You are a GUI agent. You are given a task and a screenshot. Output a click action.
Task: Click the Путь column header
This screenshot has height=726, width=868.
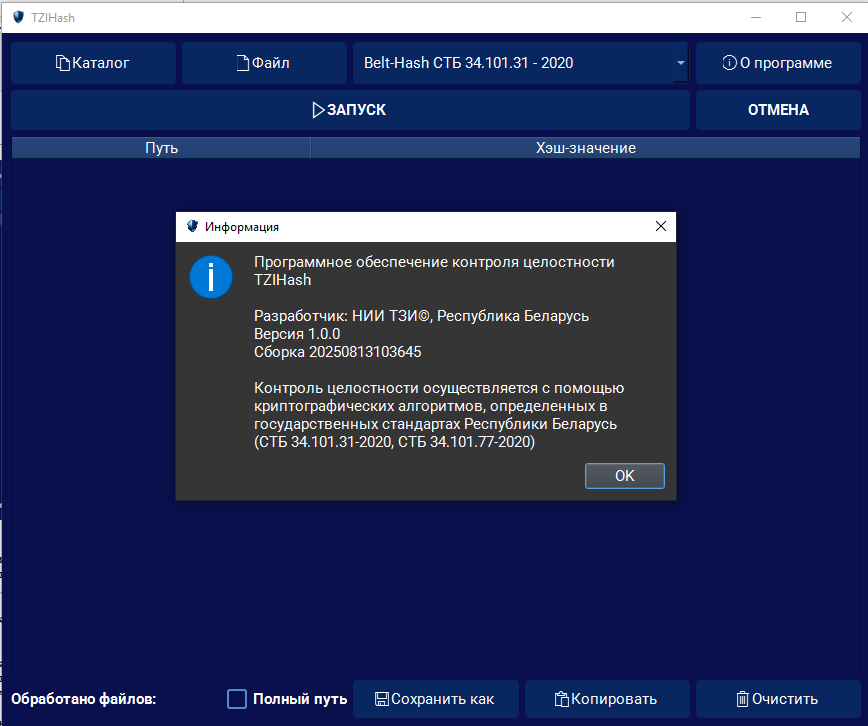pos(161,148)
